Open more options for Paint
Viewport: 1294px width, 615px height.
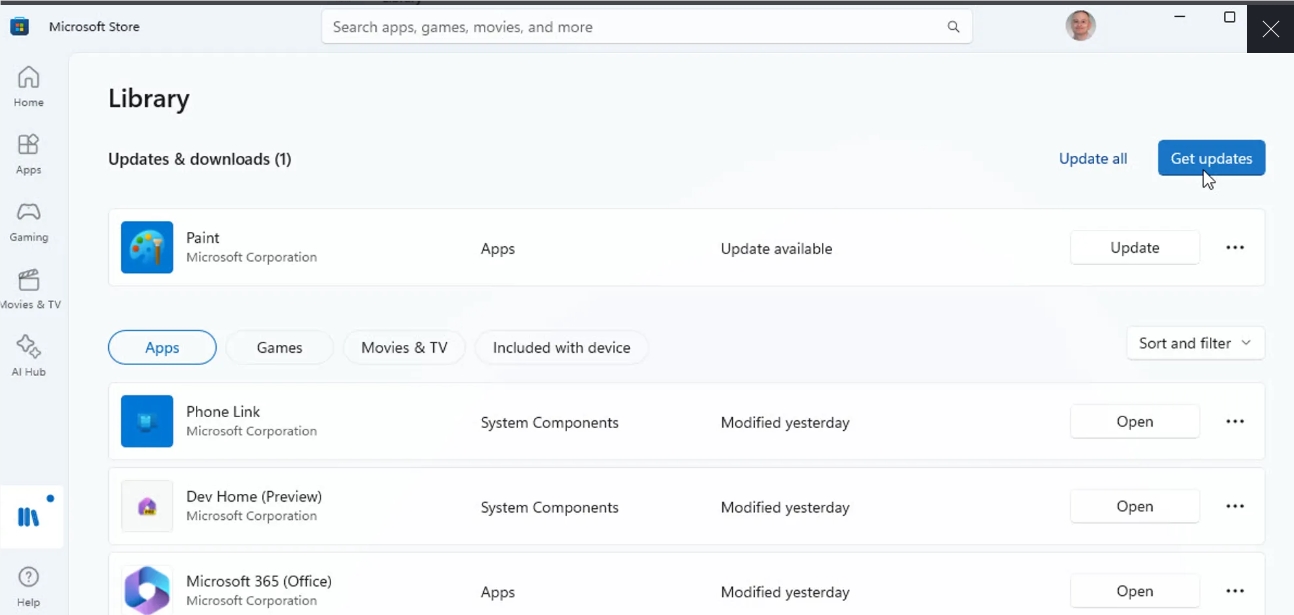[1235, 247]
